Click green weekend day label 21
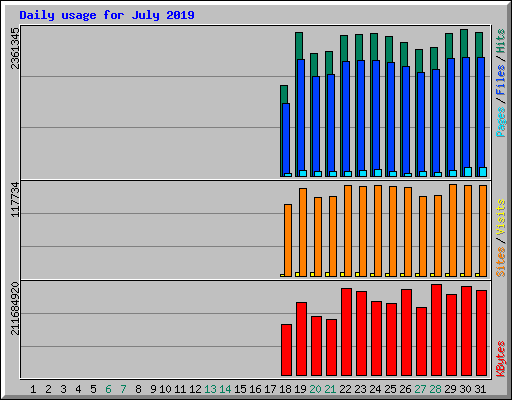The width and height of the screenshot is (512, 400). tap(330, 389)
